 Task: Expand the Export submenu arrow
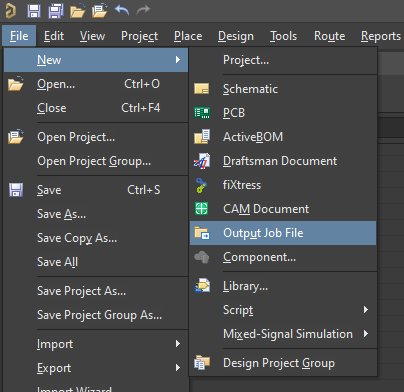pos(178,368)
